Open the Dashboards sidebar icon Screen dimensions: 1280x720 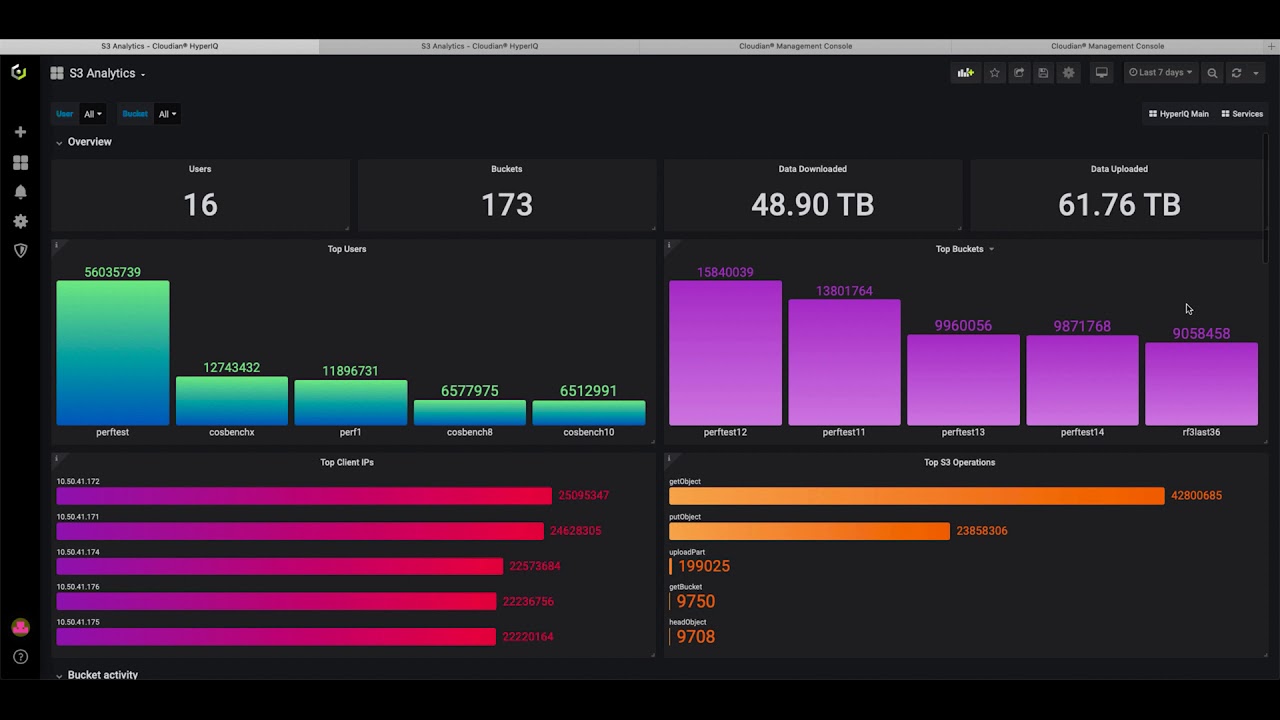click(x=20, y=162)
